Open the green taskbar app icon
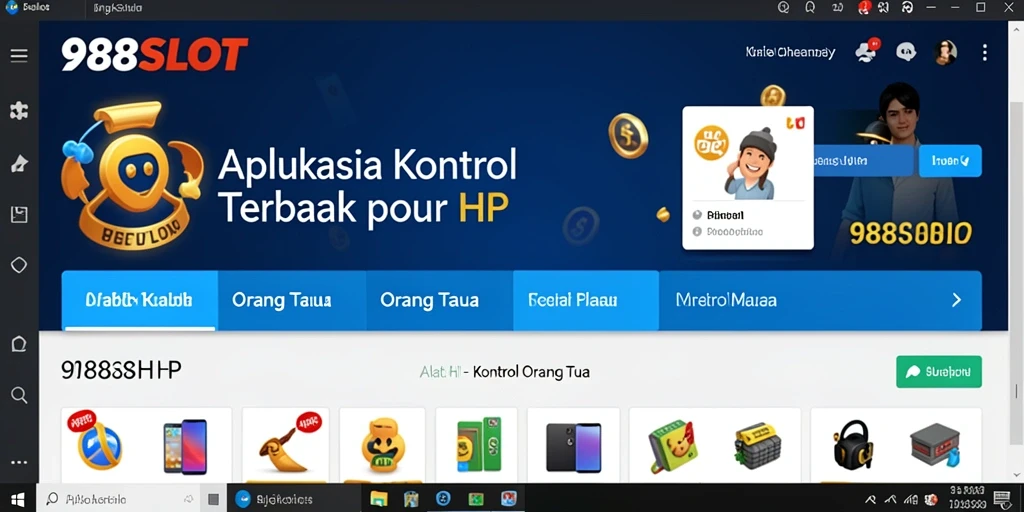Screen dimensions: 1024x512 click(476, 499)
